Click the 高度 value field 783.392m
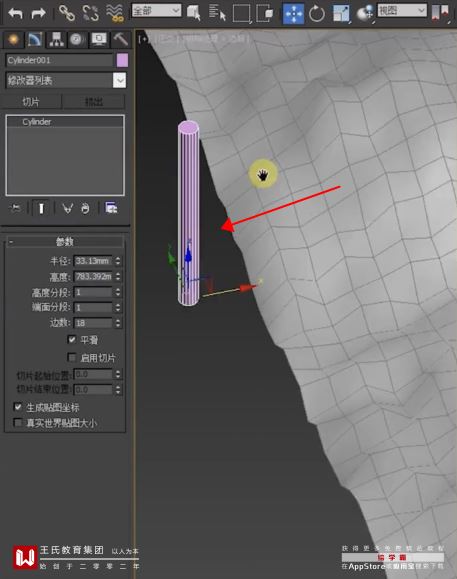 (x=93, y=277)
